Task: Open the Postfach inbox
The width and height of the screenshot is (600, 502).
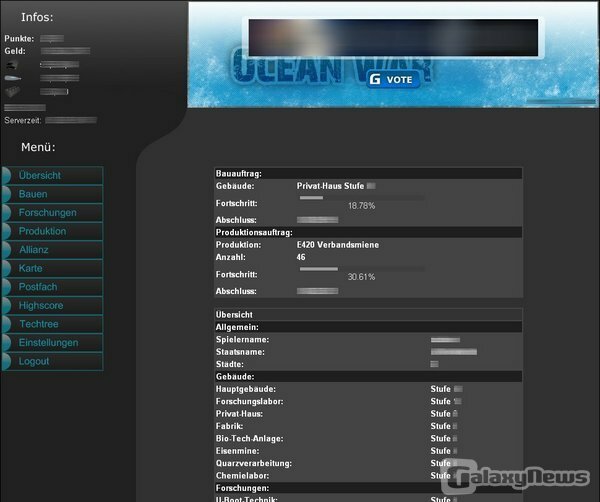Action: (52, 287)
